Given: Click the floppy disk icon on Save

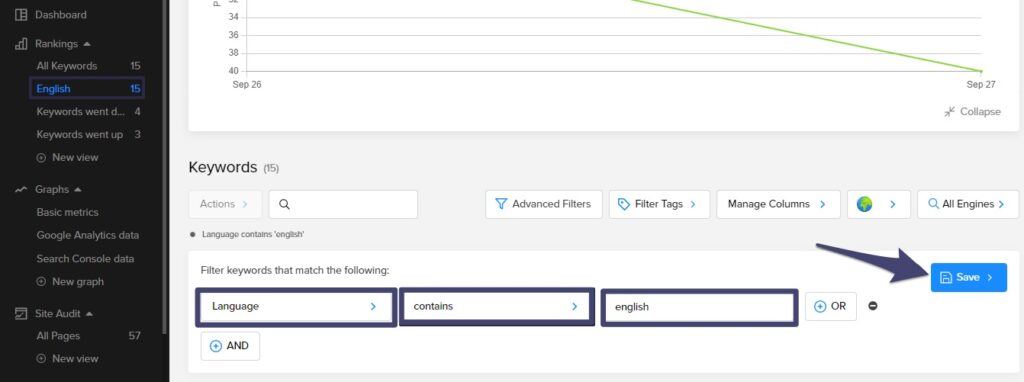Looking at the screenshot, I should pos(945,278).
